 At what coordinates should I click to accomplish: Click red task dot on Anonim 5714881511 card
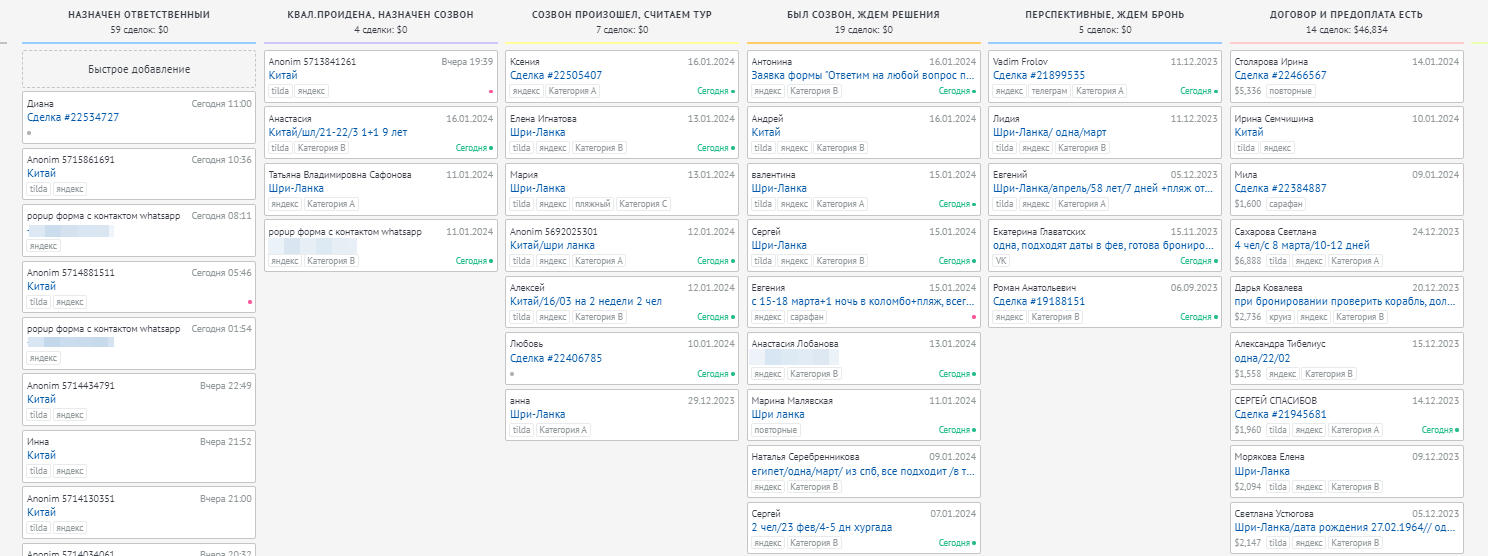(249, 302)
